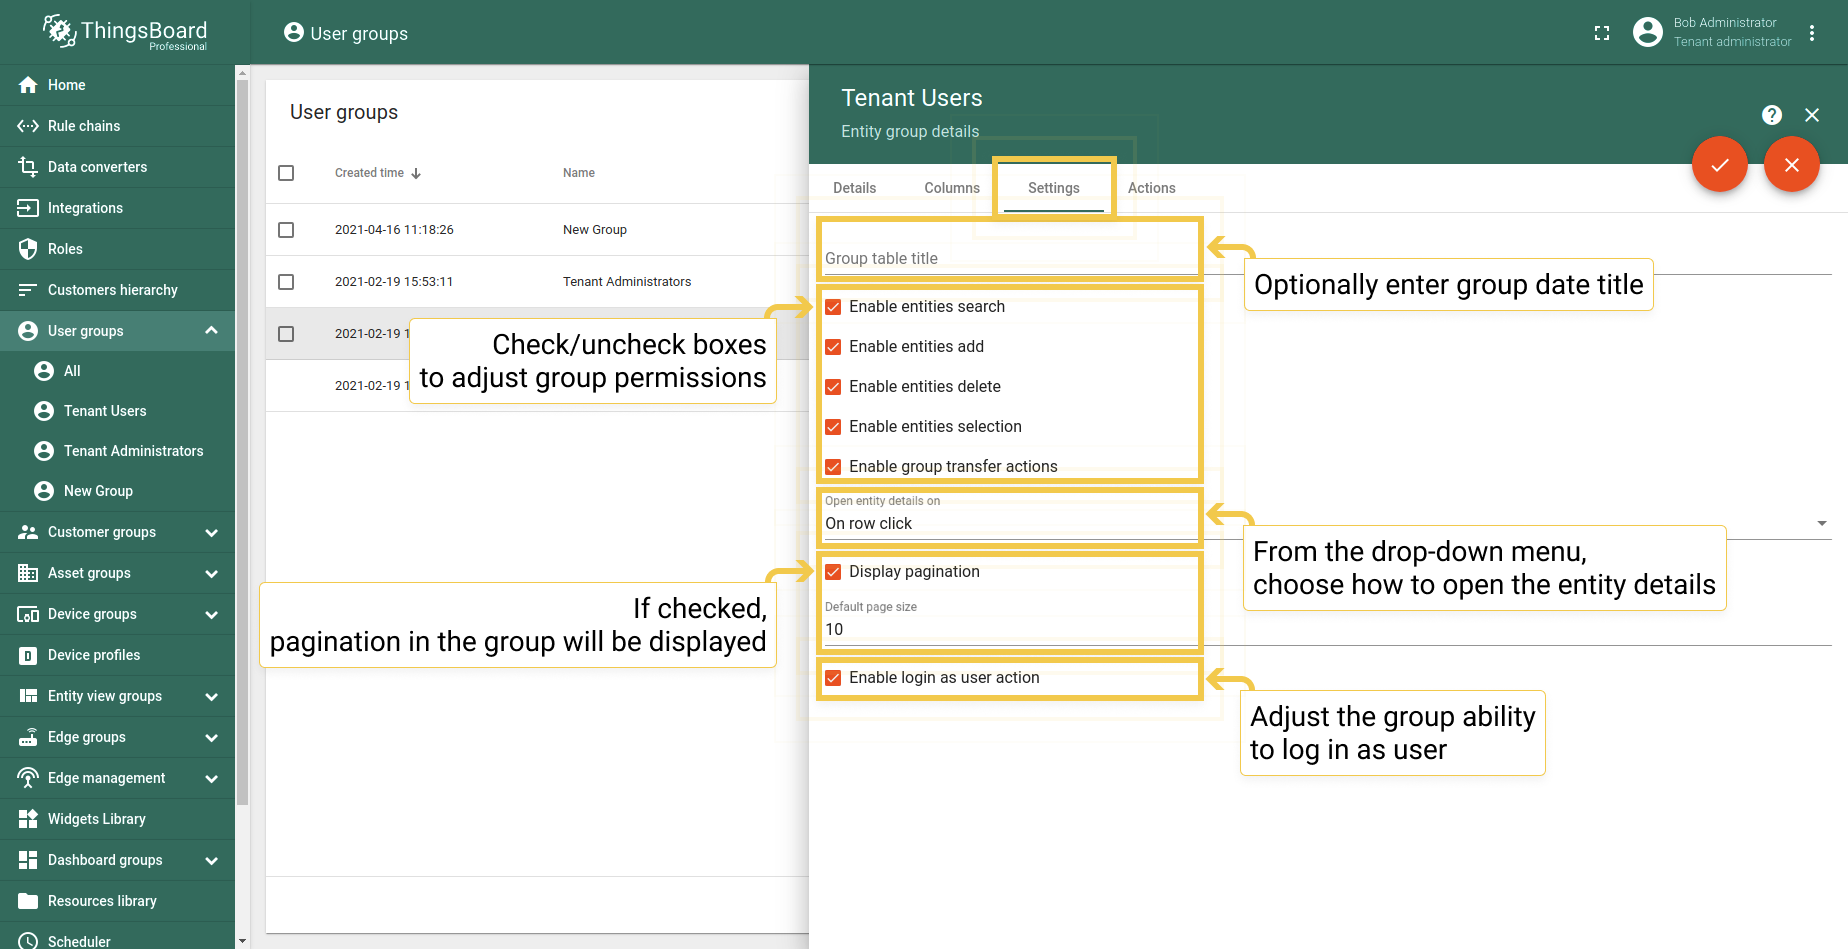The width and height of the screenshot is (1848, 949).
Task: Click the Widgets Library icon
Action: [28, 819]
